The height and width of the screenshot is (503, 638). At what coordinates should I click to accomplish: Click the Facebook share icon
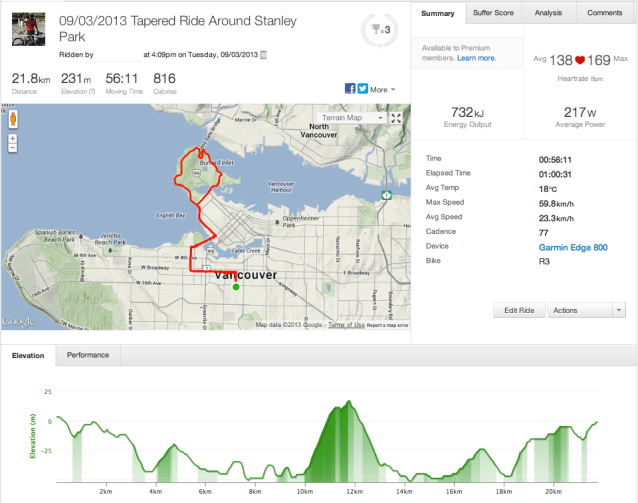(x=350, y=89)
